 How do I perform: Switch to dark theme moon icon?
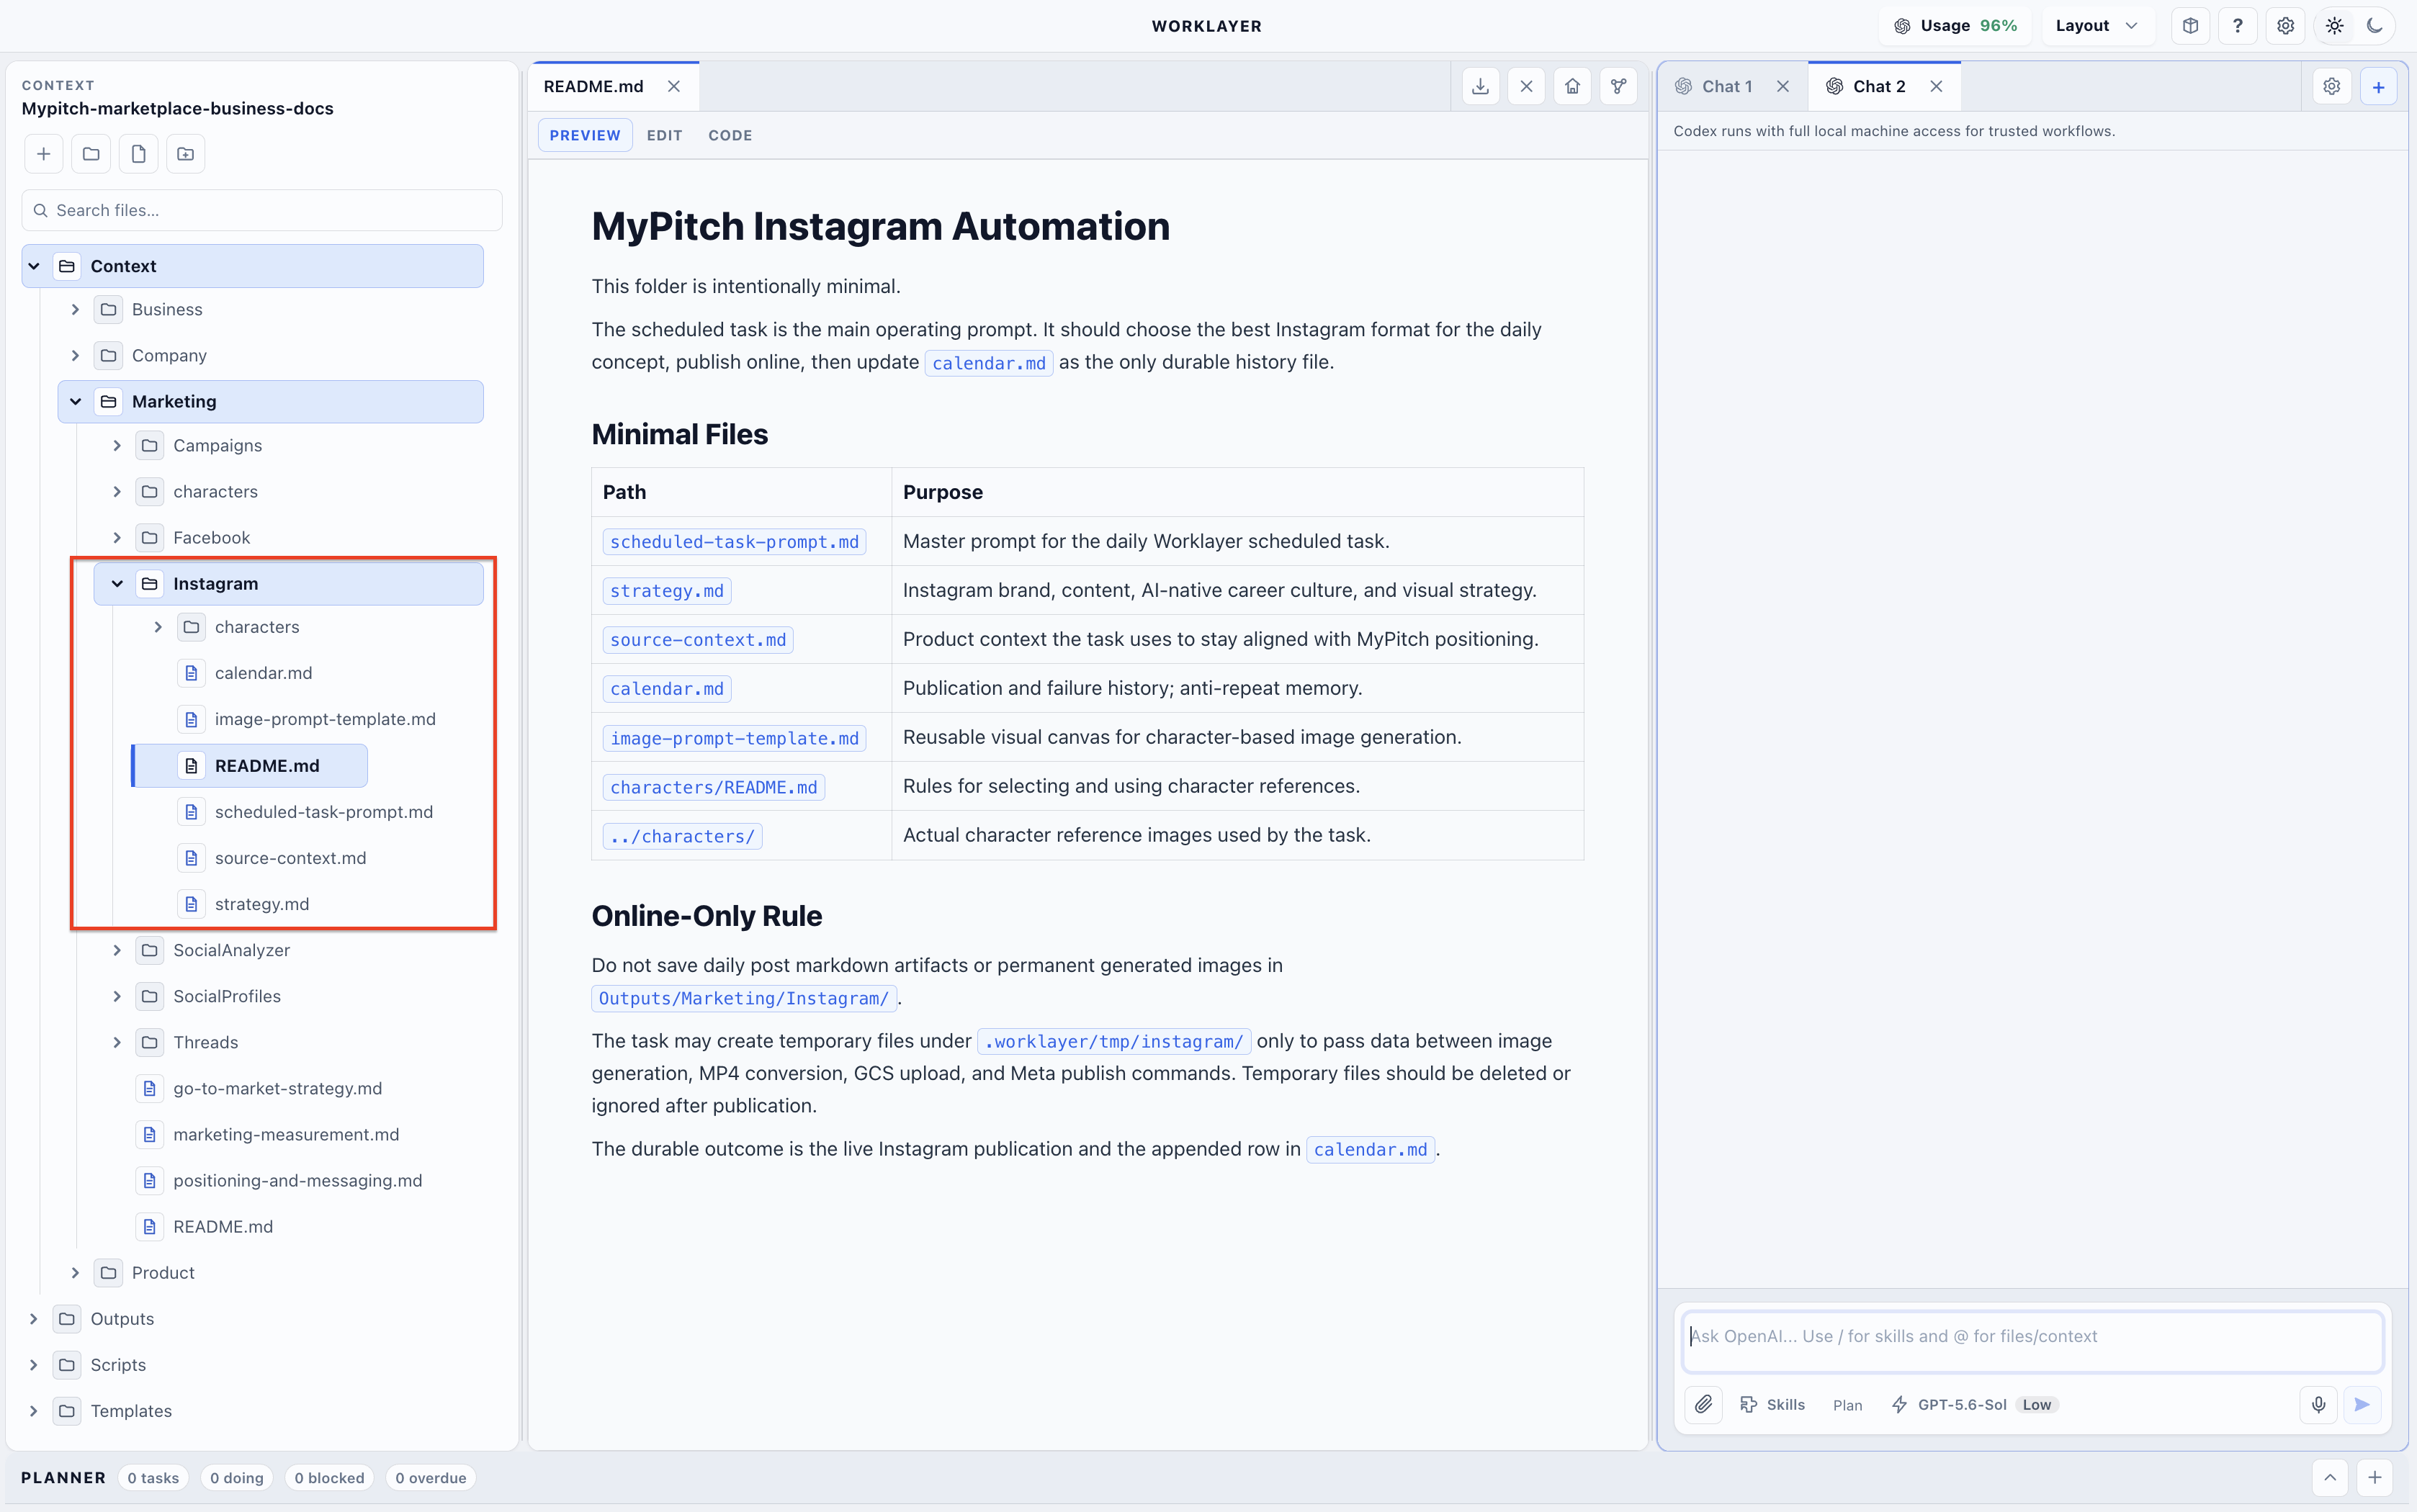2375,26
